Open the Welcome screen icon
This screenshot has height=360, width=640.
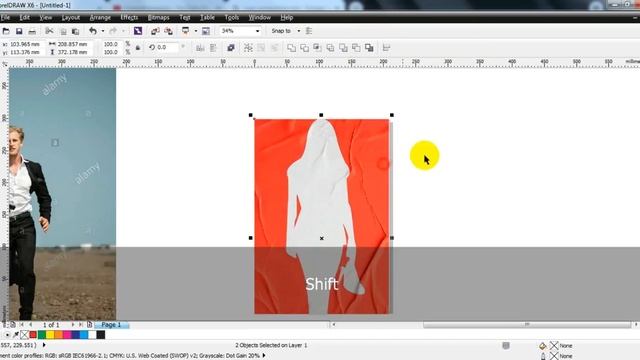[206, 31]
